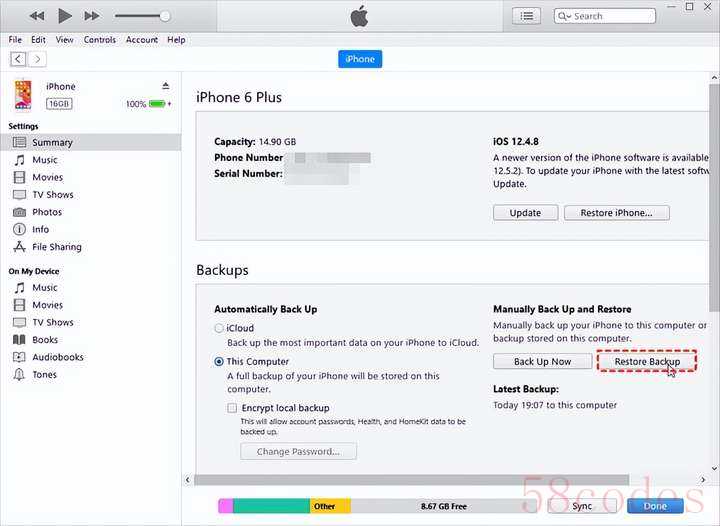The width and height of the screenshot is (720, 526).
Task: Click the Back Up Now button
Action: click(542, 362)
